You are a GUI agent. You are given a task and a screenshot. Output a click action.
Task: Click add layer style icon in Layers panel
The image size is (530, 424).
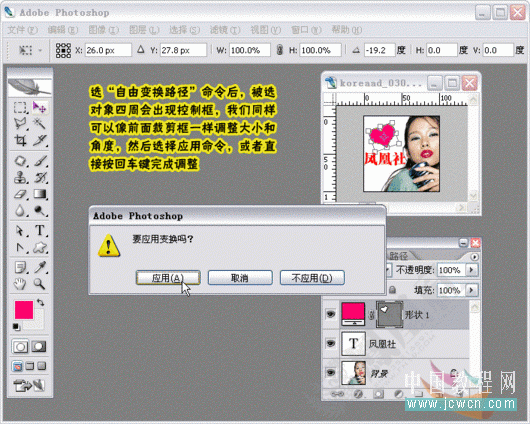pyautogui.click(x=358, y=394)
